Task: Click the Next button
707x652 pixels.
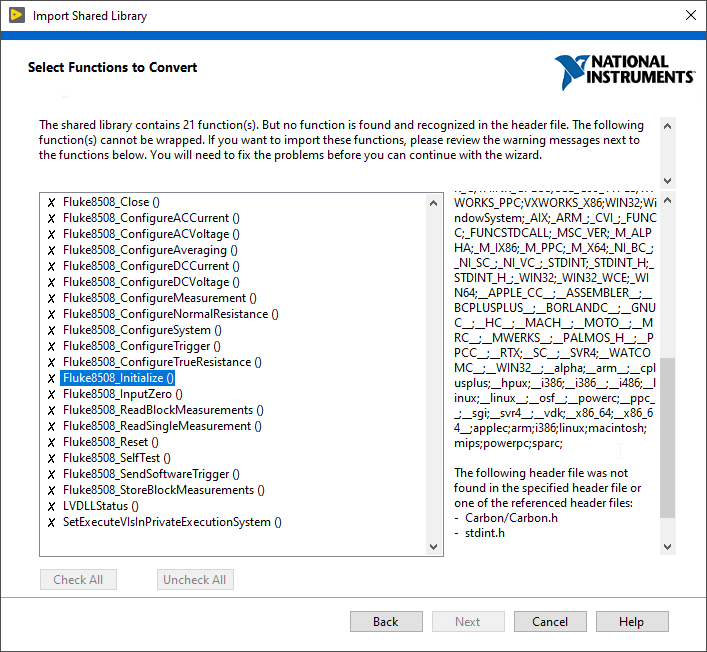Action: point(468,622)
